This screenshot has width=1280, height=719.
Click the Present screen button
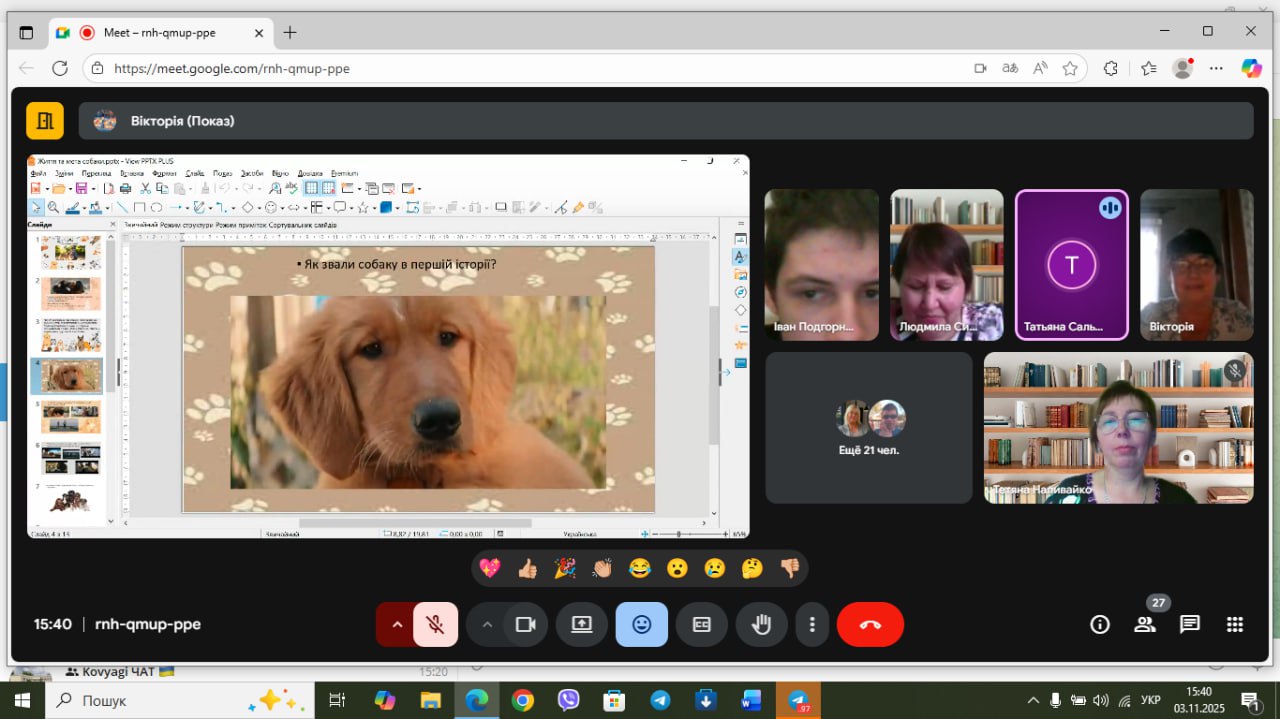pos(582,625)
